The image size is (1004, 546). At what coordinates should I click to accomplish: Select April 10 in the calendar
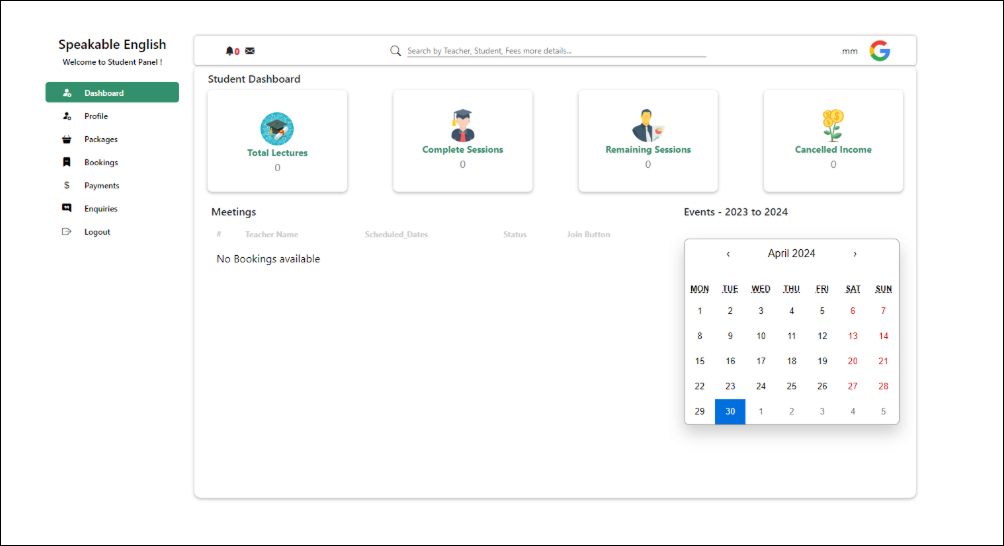(761, 336)
